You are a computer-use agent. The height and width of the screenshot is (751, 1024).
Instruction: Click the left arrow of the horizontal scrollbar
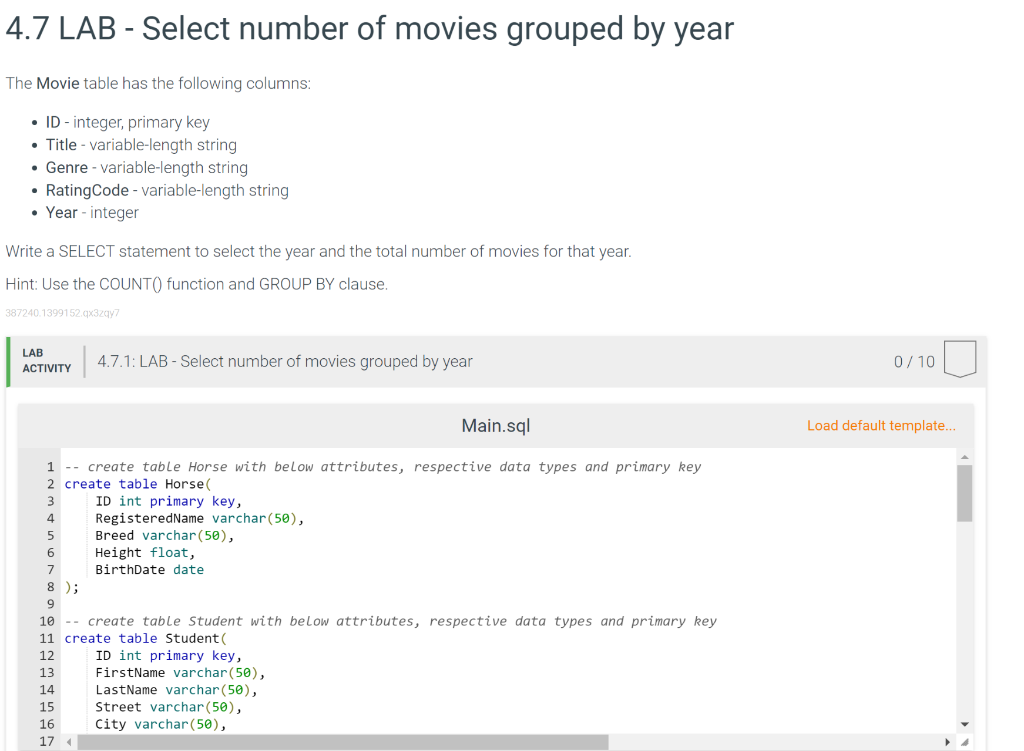tap(68, 742)
